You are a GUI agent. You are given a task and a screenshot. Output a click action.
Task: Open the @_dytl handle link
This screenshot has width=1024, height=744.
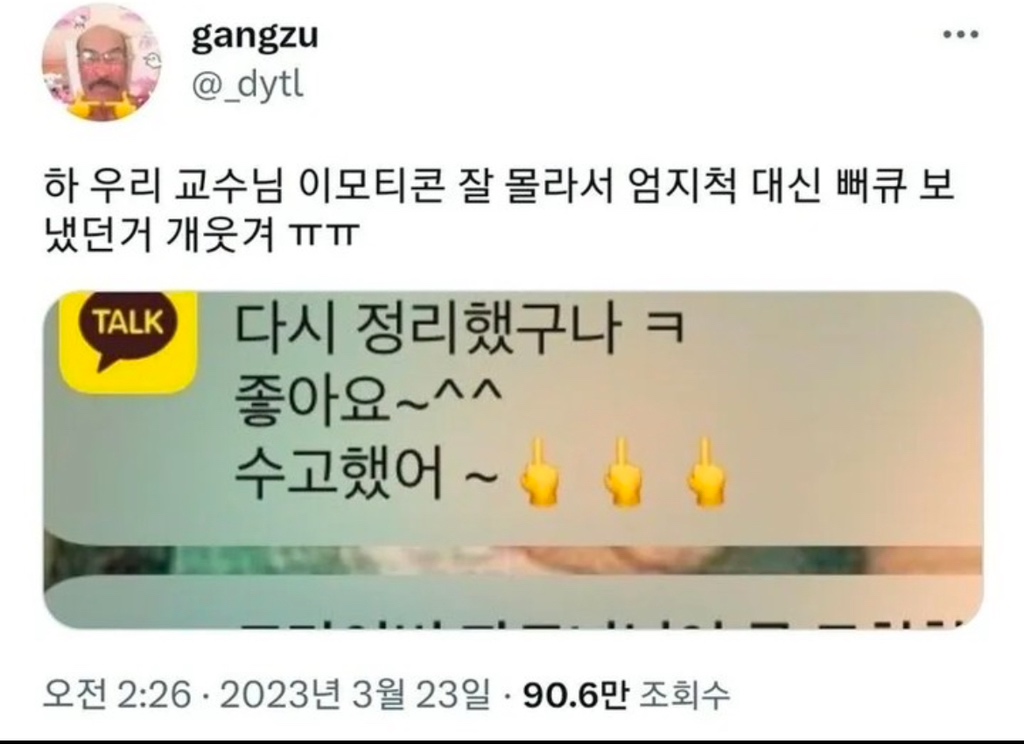click(x=247, y=85)
